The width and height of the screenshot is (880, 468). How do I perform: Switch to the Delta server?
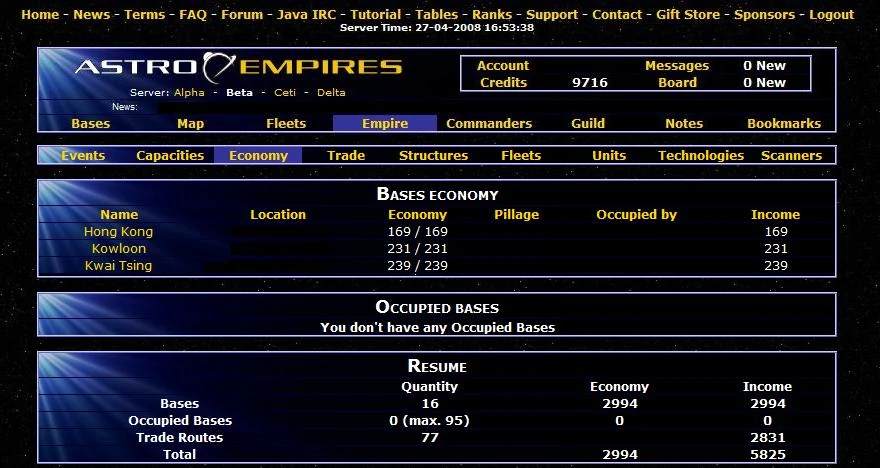pyautogui.click(x=331, y=93)
